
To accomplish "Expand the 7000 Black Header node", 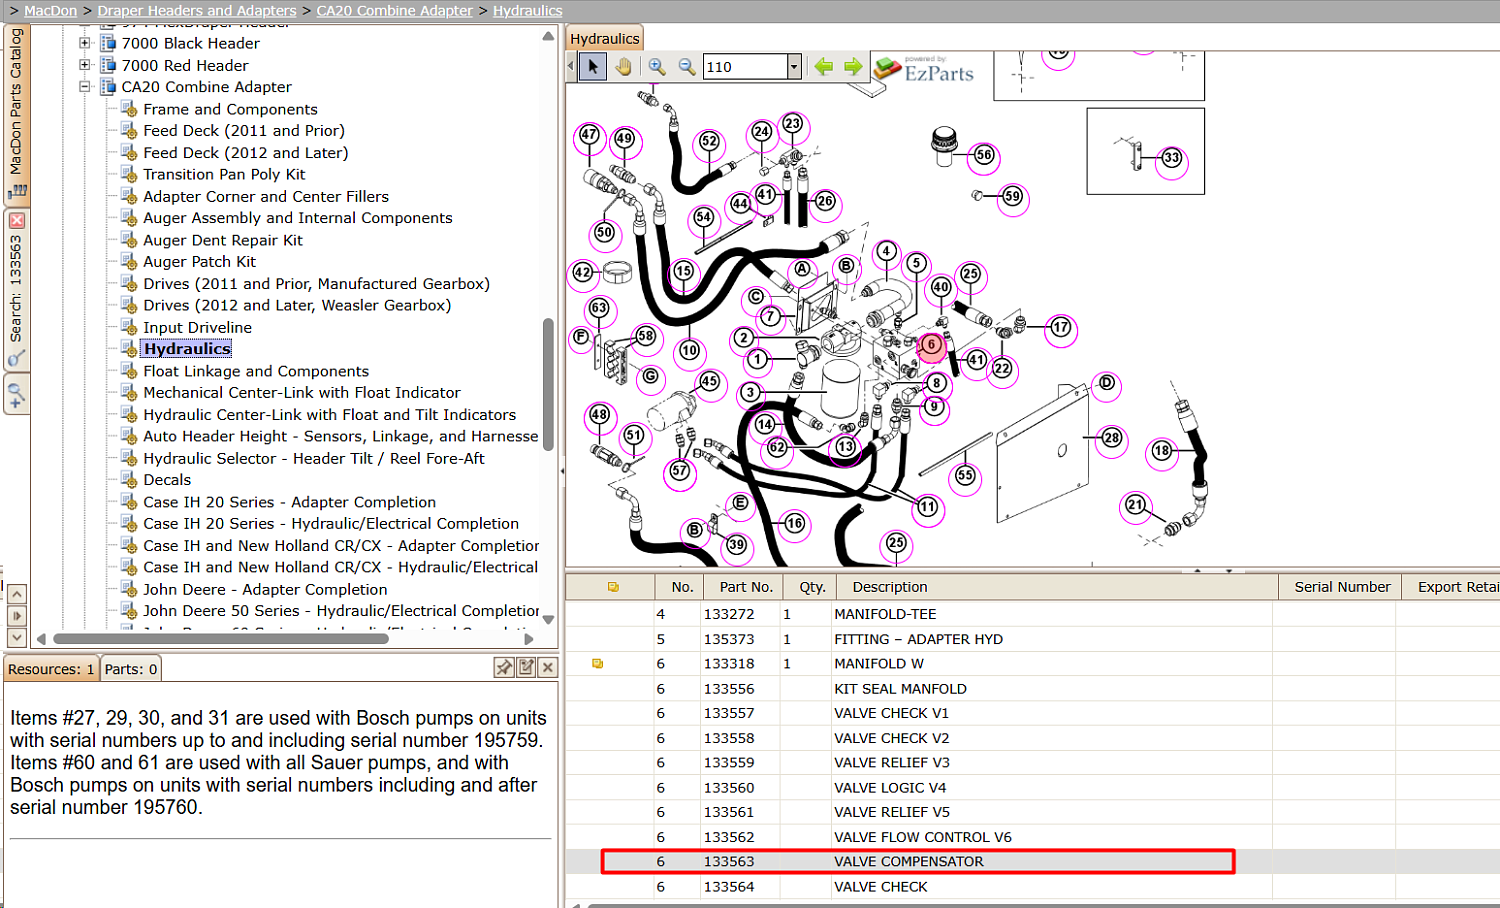I will pyautogui.click(x=85, y=43).
